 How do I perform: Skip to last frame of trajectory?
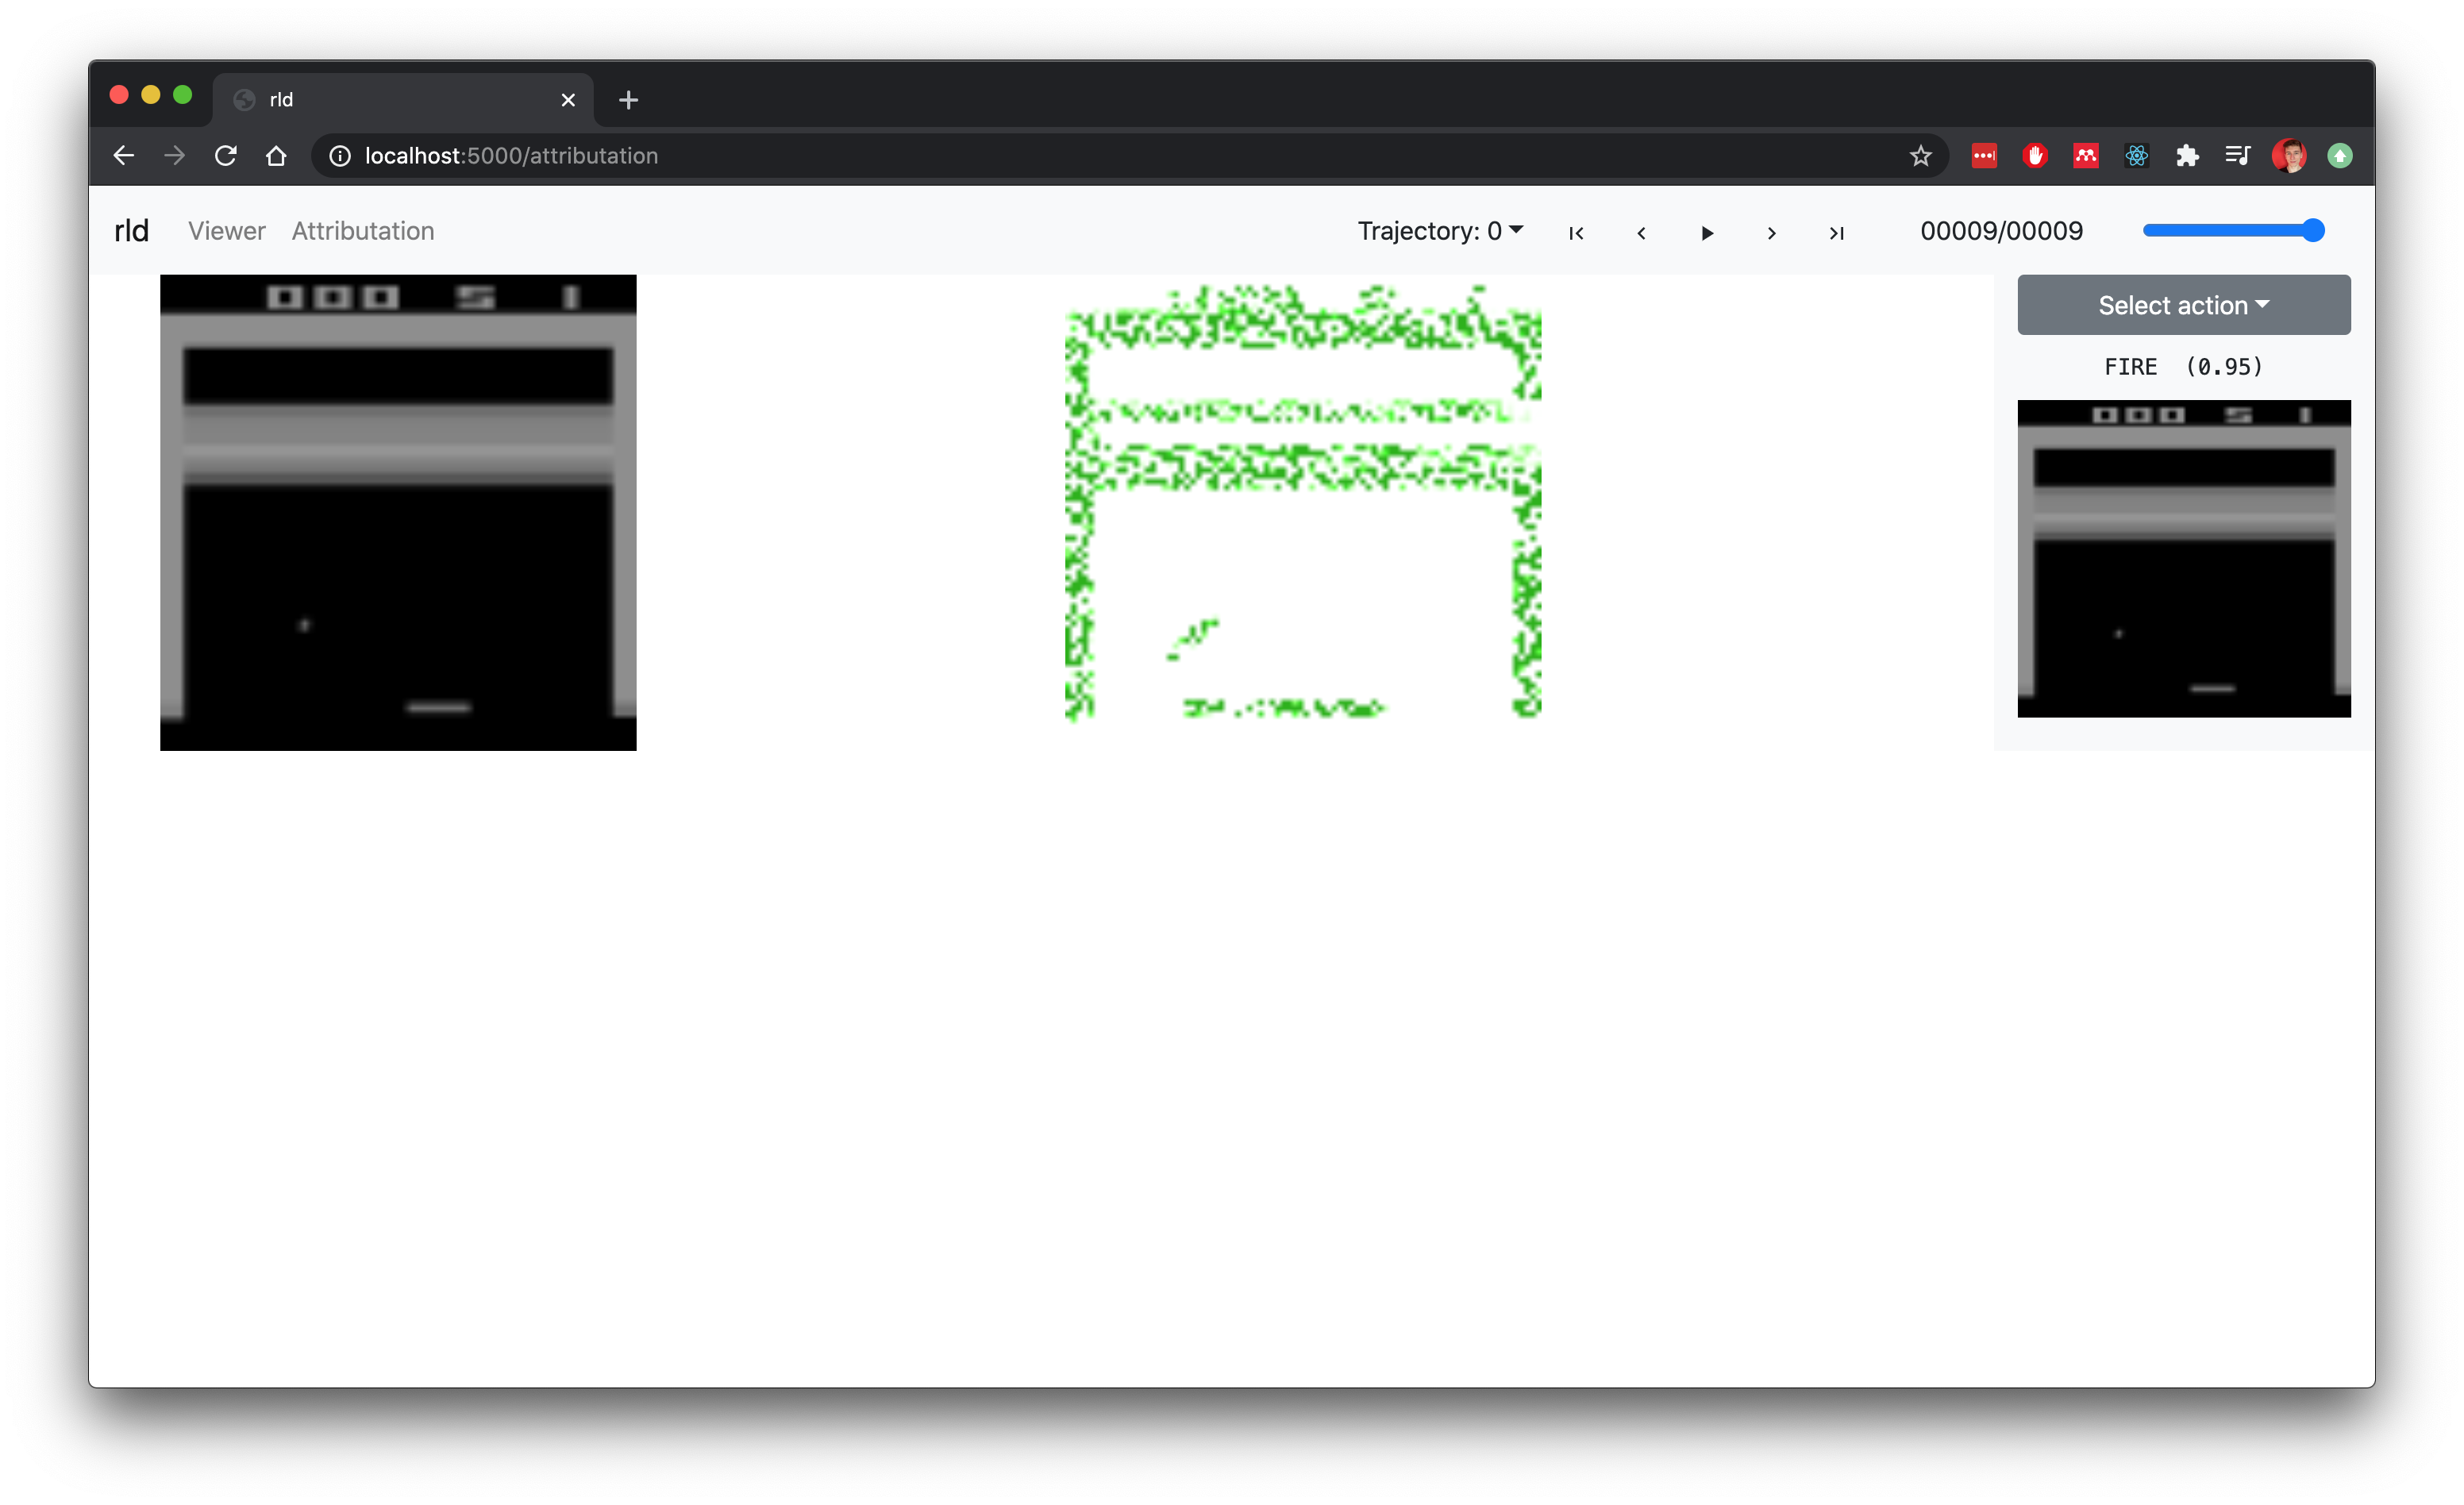tap(1836, 233)
